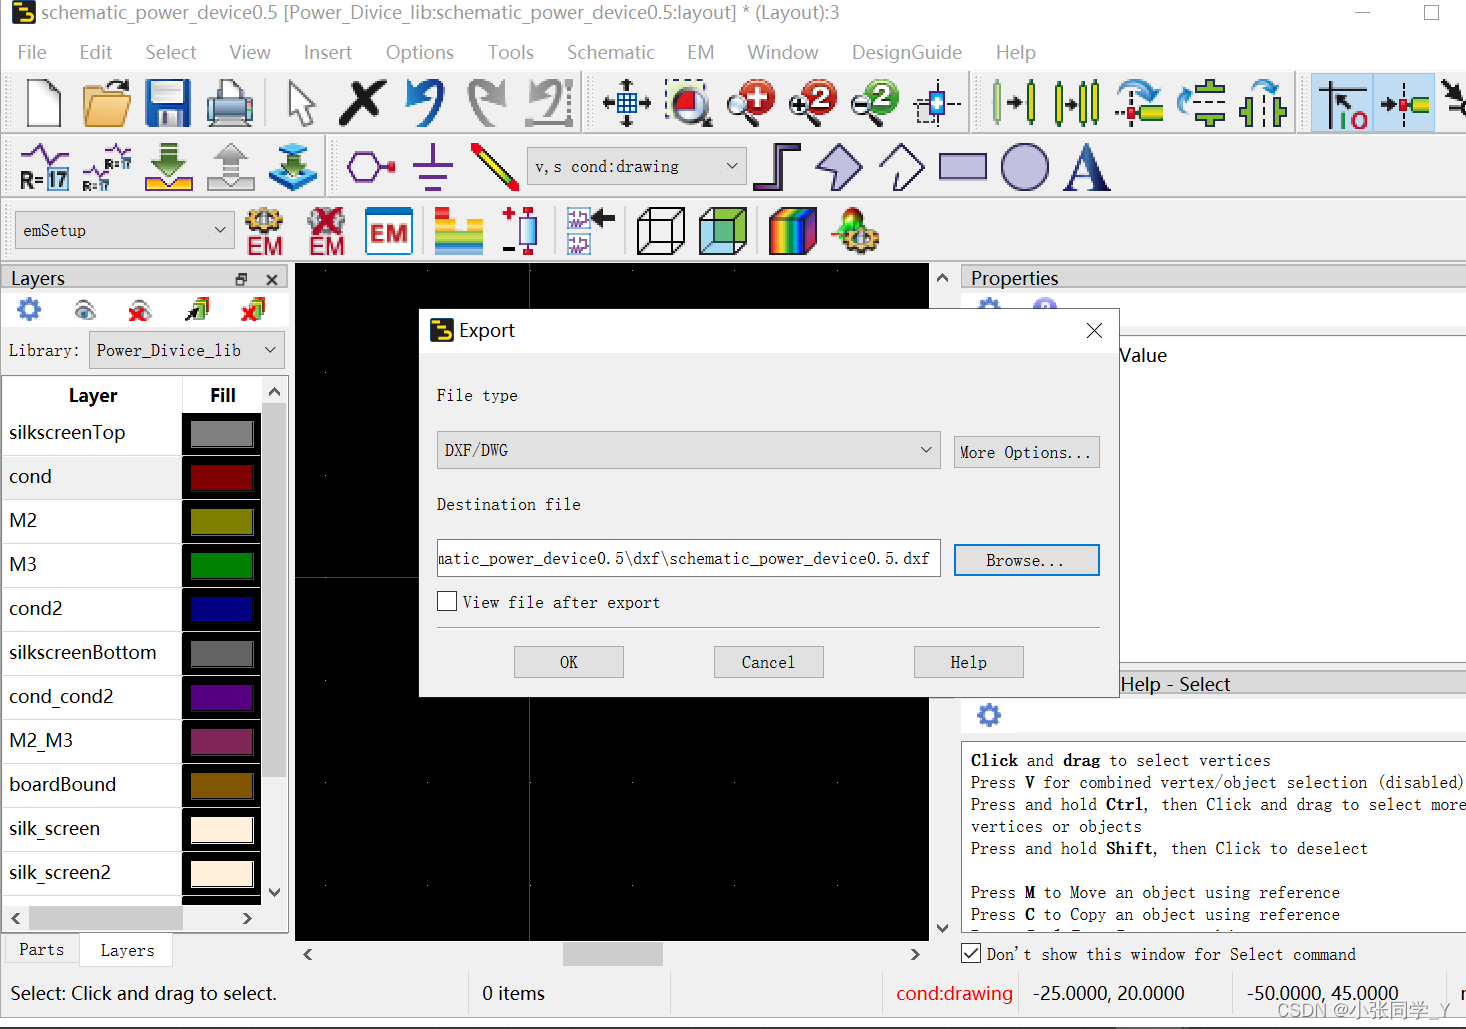This screenshot has height=1029, width=1466.
Task: Open the DesignGuide menu
Action: [907, 52]
